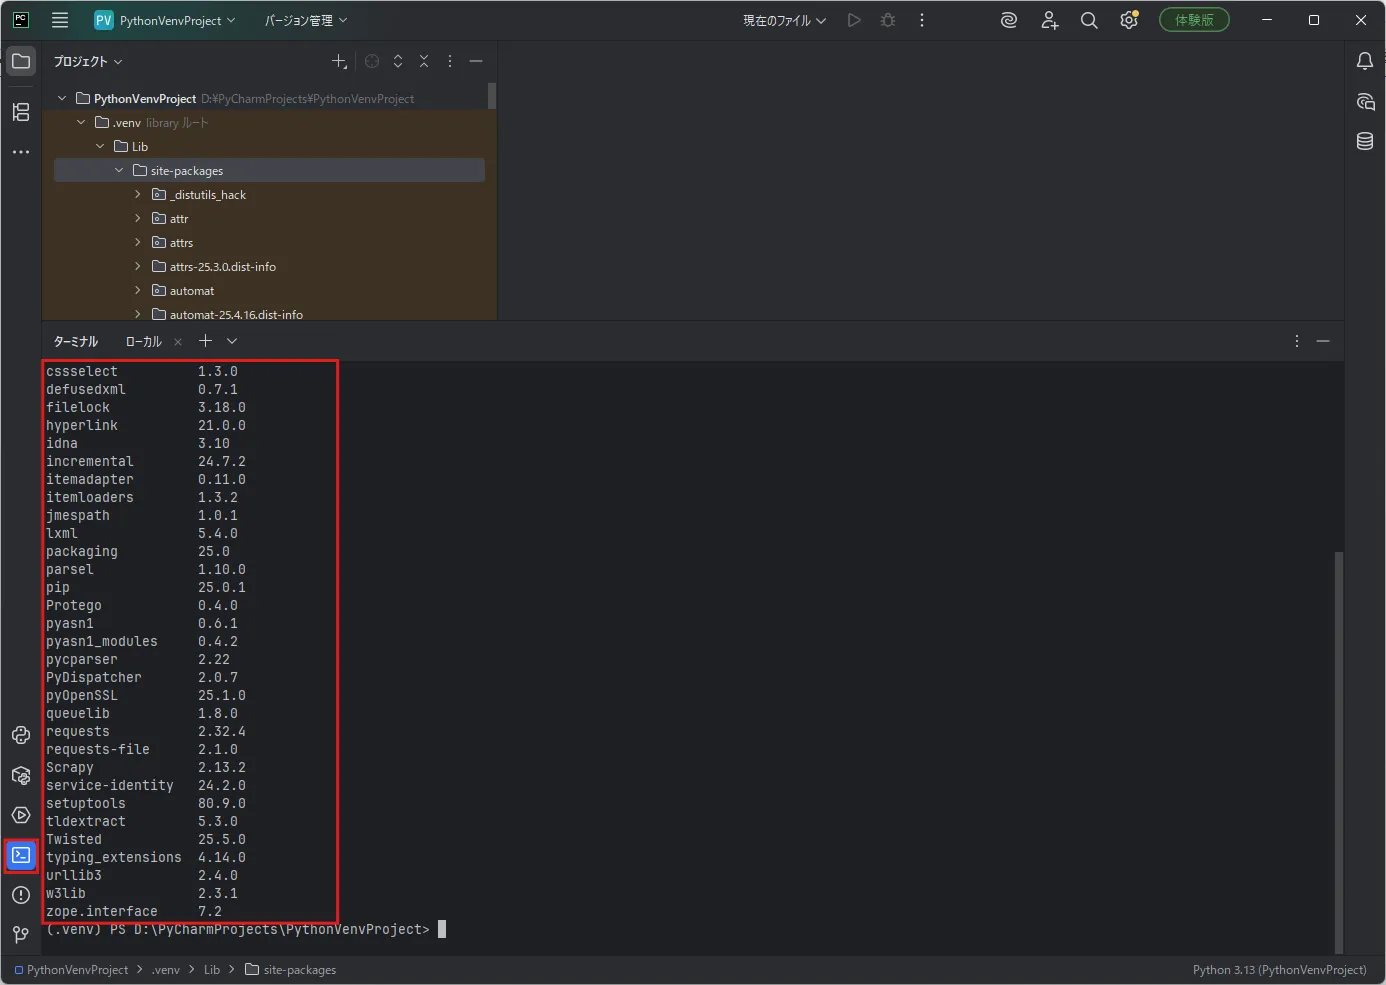Open the Project tool window icon
Screen dimensions: 1386x985
21,61
